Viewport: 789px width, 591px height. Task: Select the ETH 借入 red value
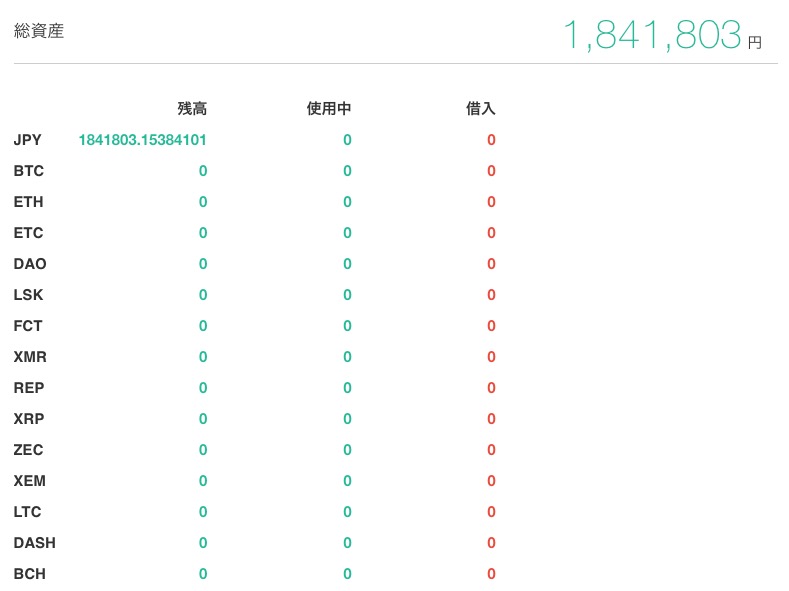(492, 202)
